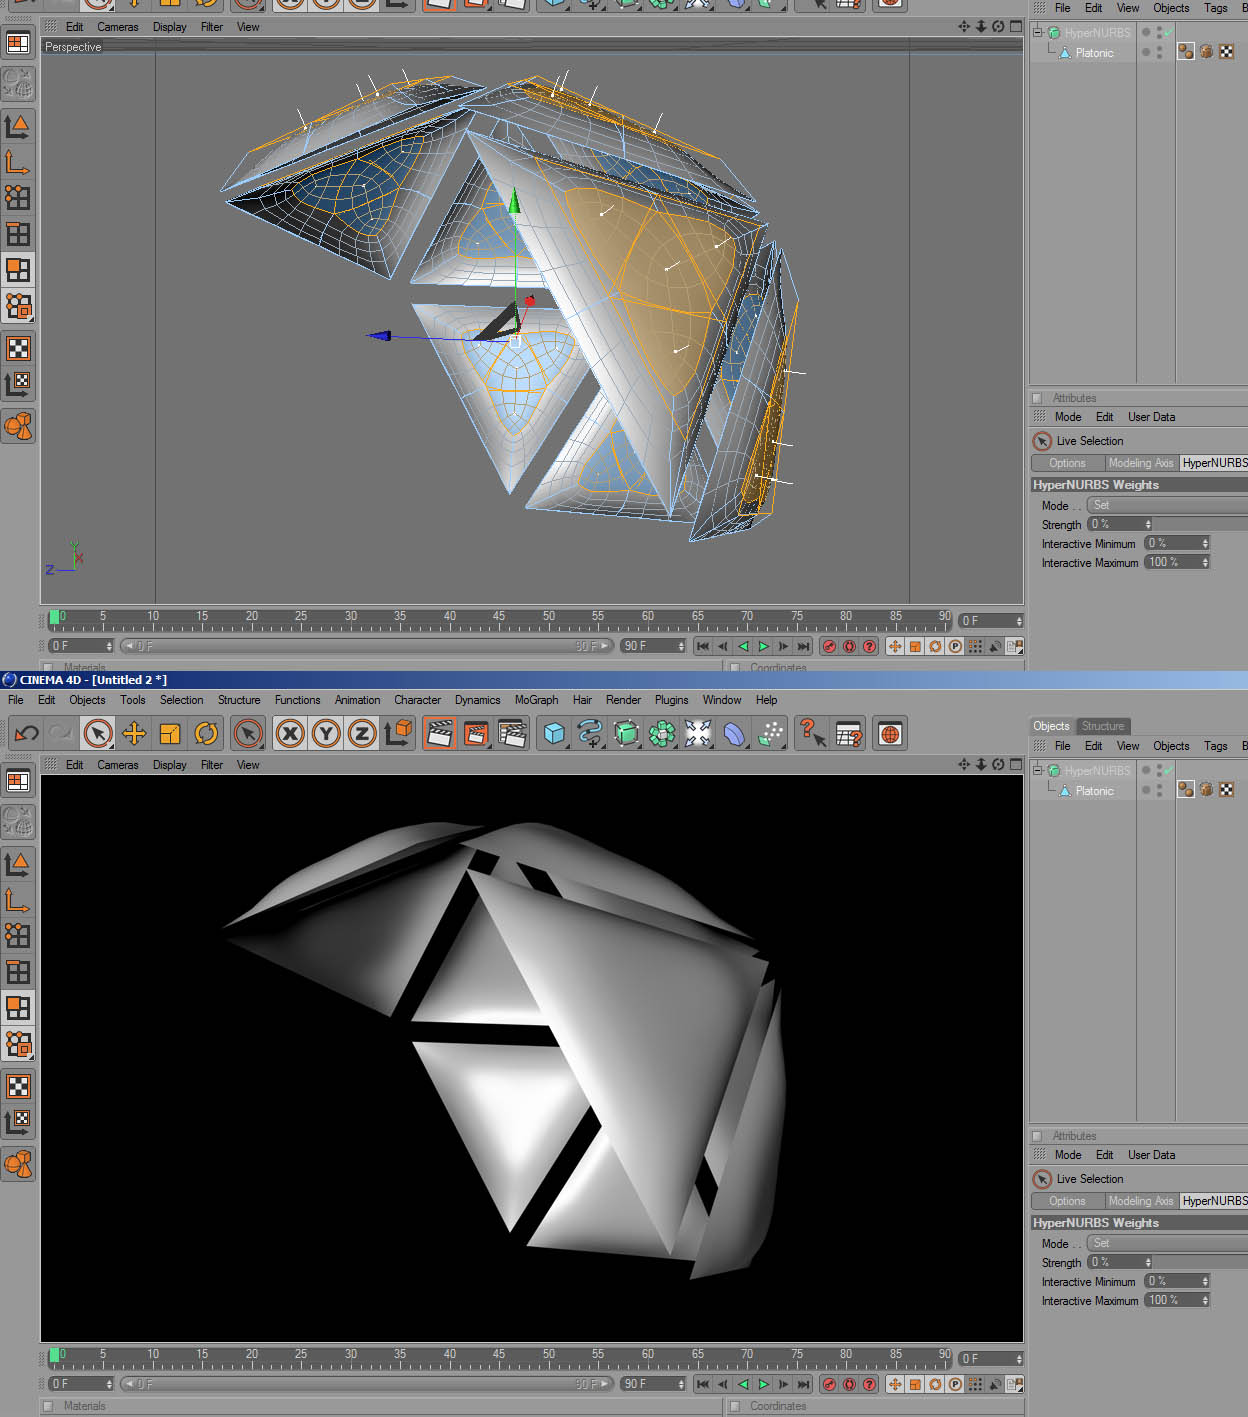Image resolution: width=1248 pixels, height=1417 pixels.
Task: Toggle parameter P keyframing icon, rendered window
Action: (955, 1384)
